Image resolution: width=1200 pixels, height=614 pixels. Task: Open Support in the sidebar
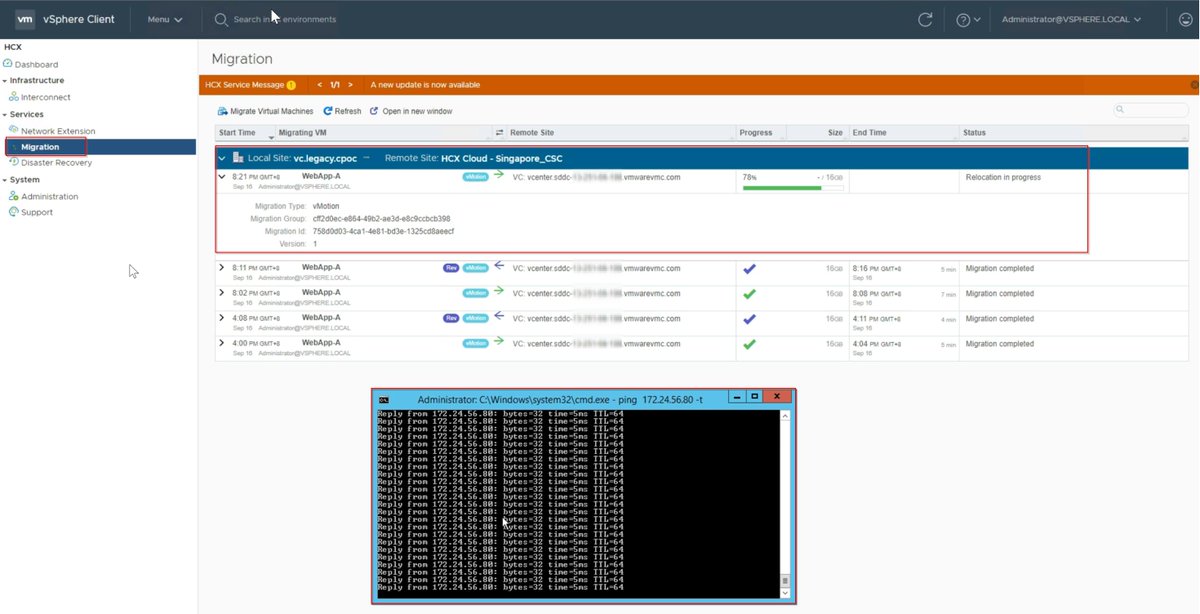pyautogui.click(x=37, y=212)
